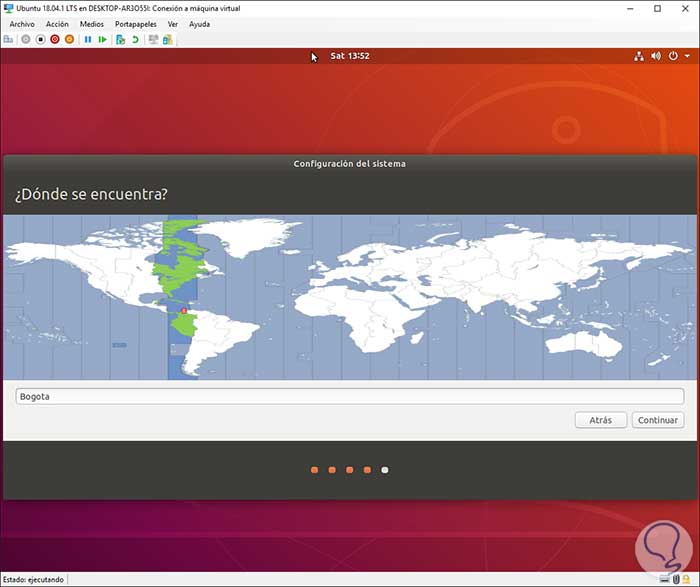Screen dimensions: 700x587
Task: Click the 'Configuración del sistema' title text
Action: (x=350, y=164)
